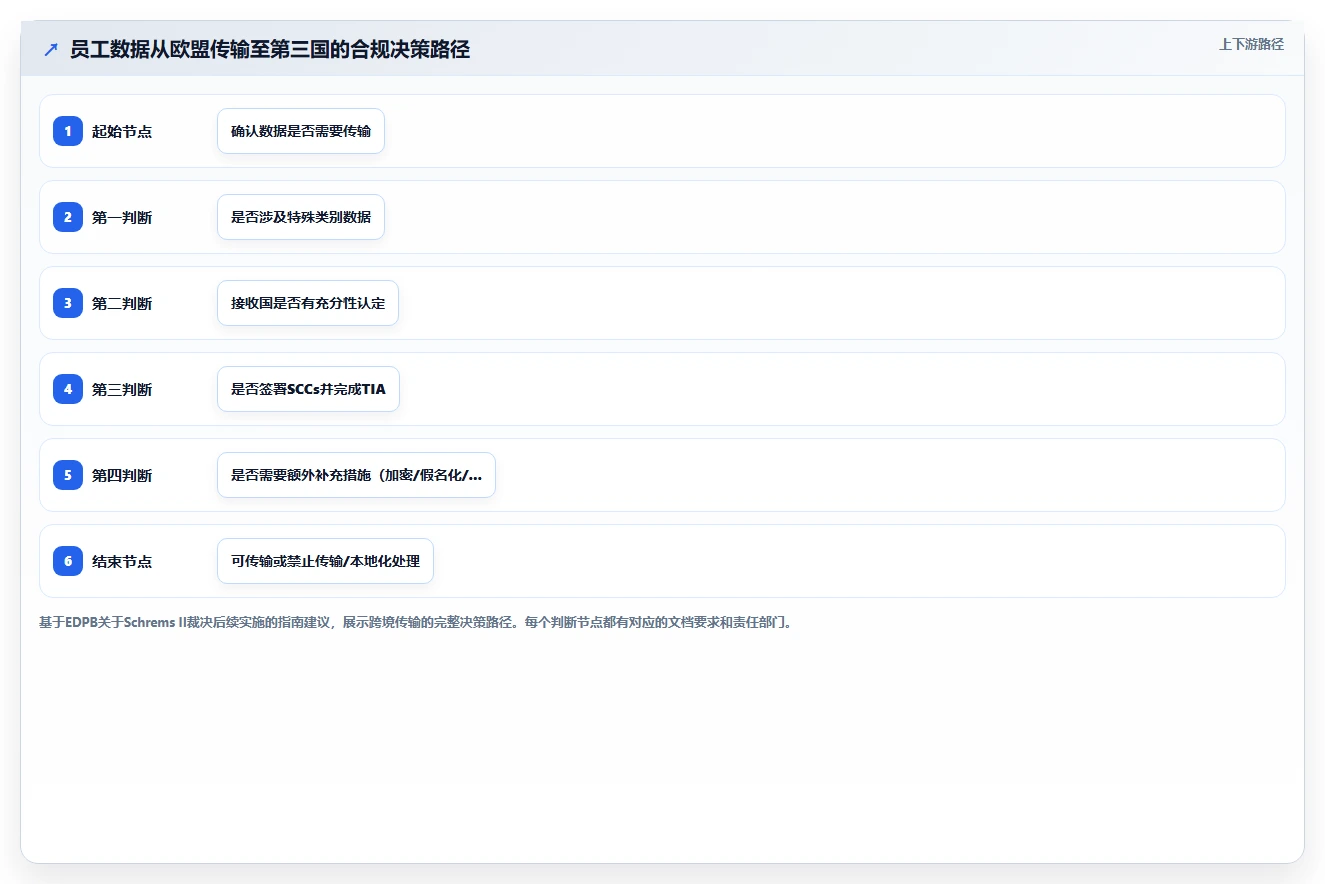This screenshot has width=1325, height=884.
Task: Click the step 4 number badge
Action: pyautogui.click(x=68, y=389)
